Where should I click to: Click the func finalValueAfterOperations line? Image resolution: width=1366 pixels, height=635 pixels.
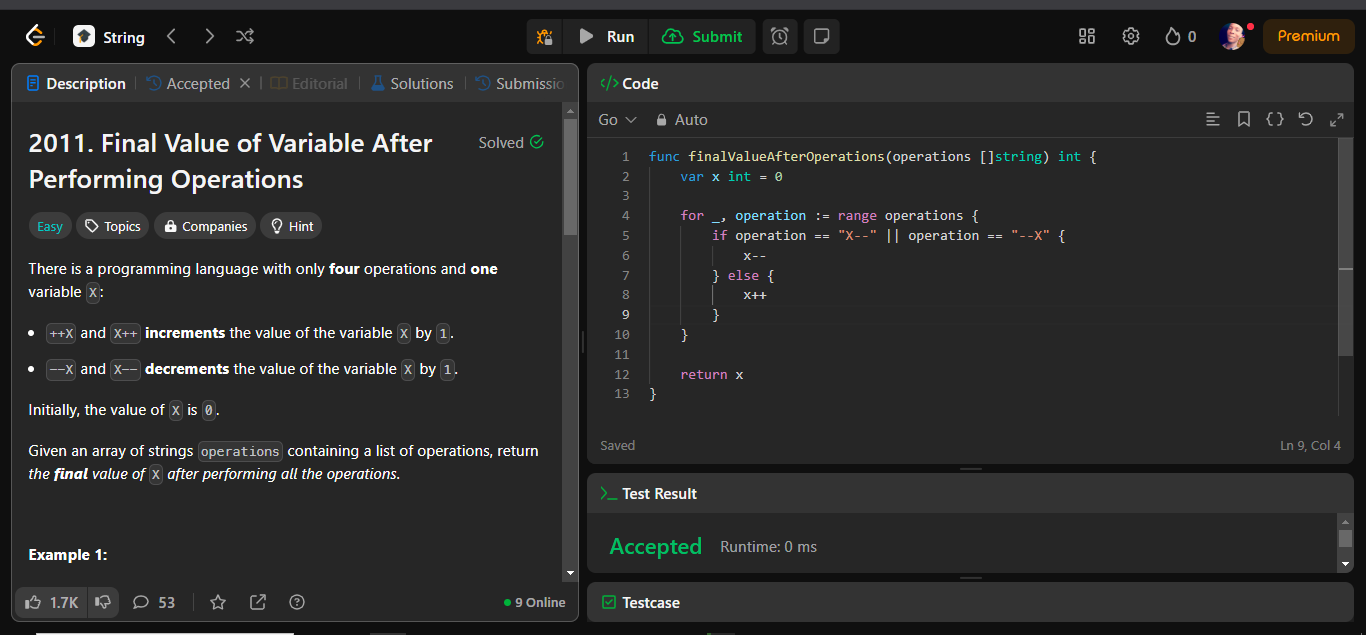coord(873,156)
